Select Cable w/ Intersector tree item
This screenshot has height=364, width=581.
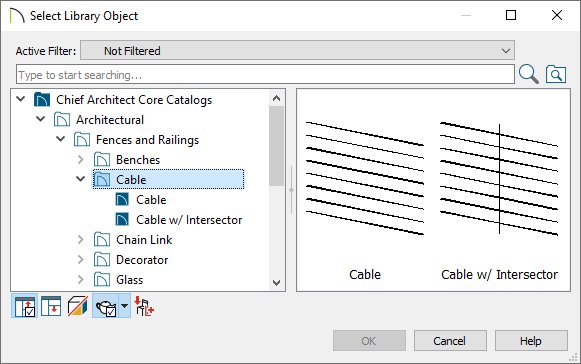click(189, 220)
